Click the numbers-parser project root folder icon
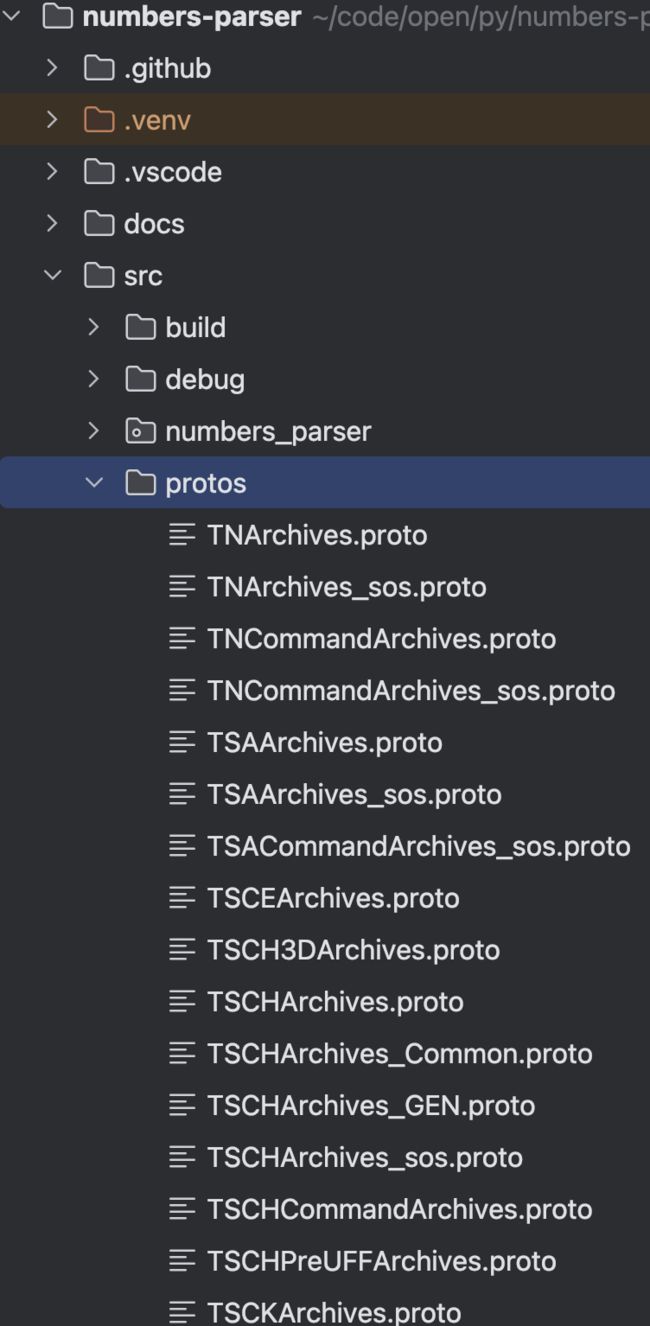 pyautogui.click(x=58, y=16)
